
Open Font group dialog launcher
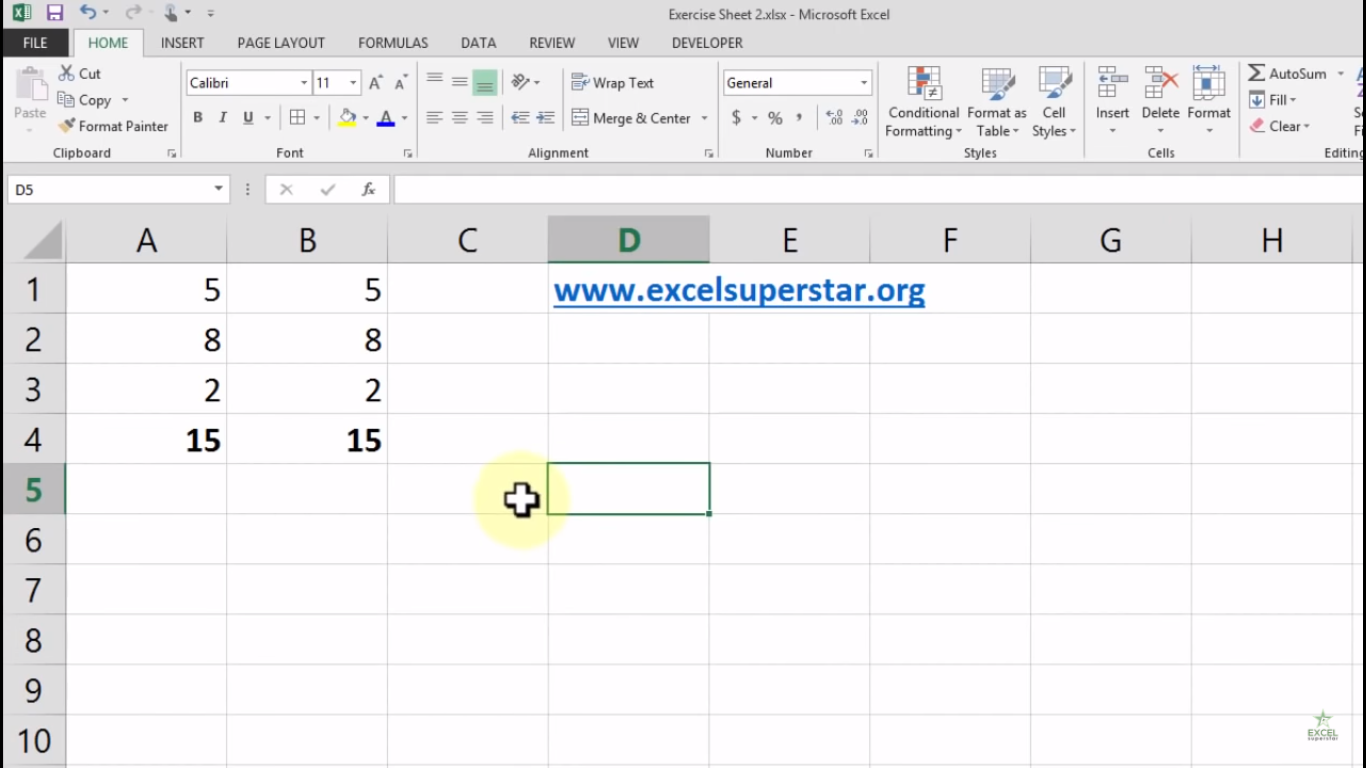click(407, 154)
